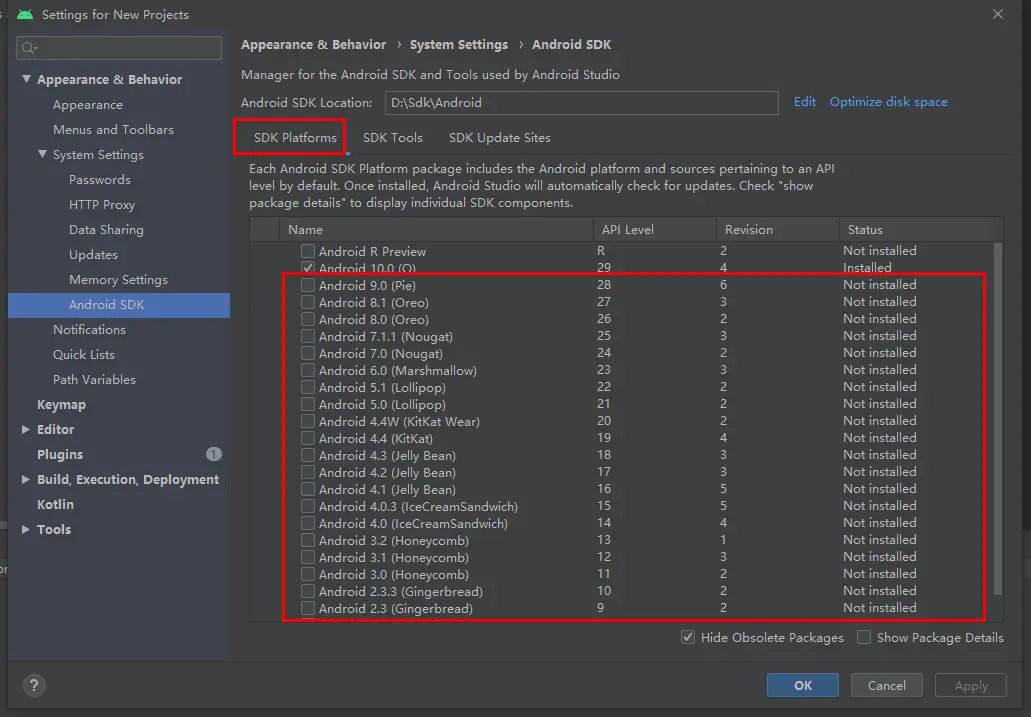Open Updates settings
1031x717 pixels.
point(93,255)
